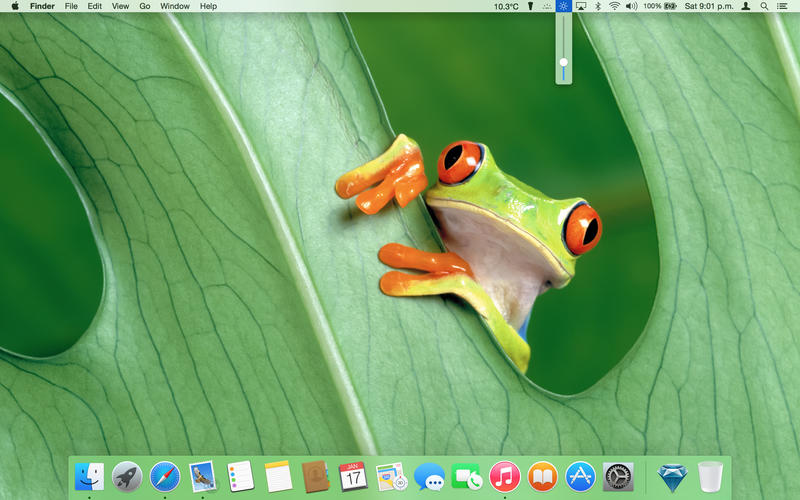The height and width of the screenshot is (500, 800).
Task: Launch iTunes music app
Action: pyautogui.click(x=505, y=476)
